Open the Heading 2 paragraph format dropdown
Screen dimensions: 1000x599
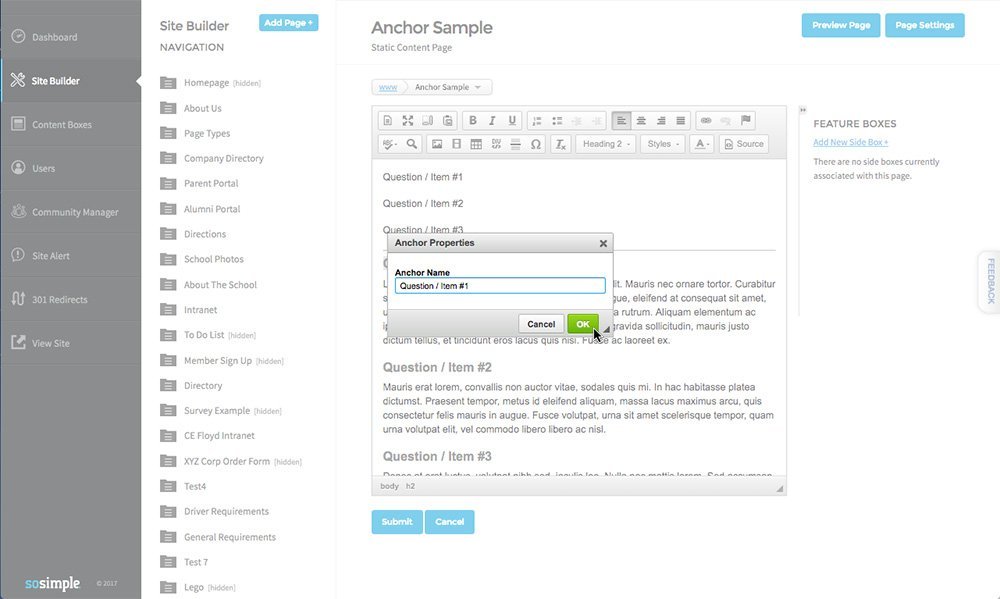point(606,144)
